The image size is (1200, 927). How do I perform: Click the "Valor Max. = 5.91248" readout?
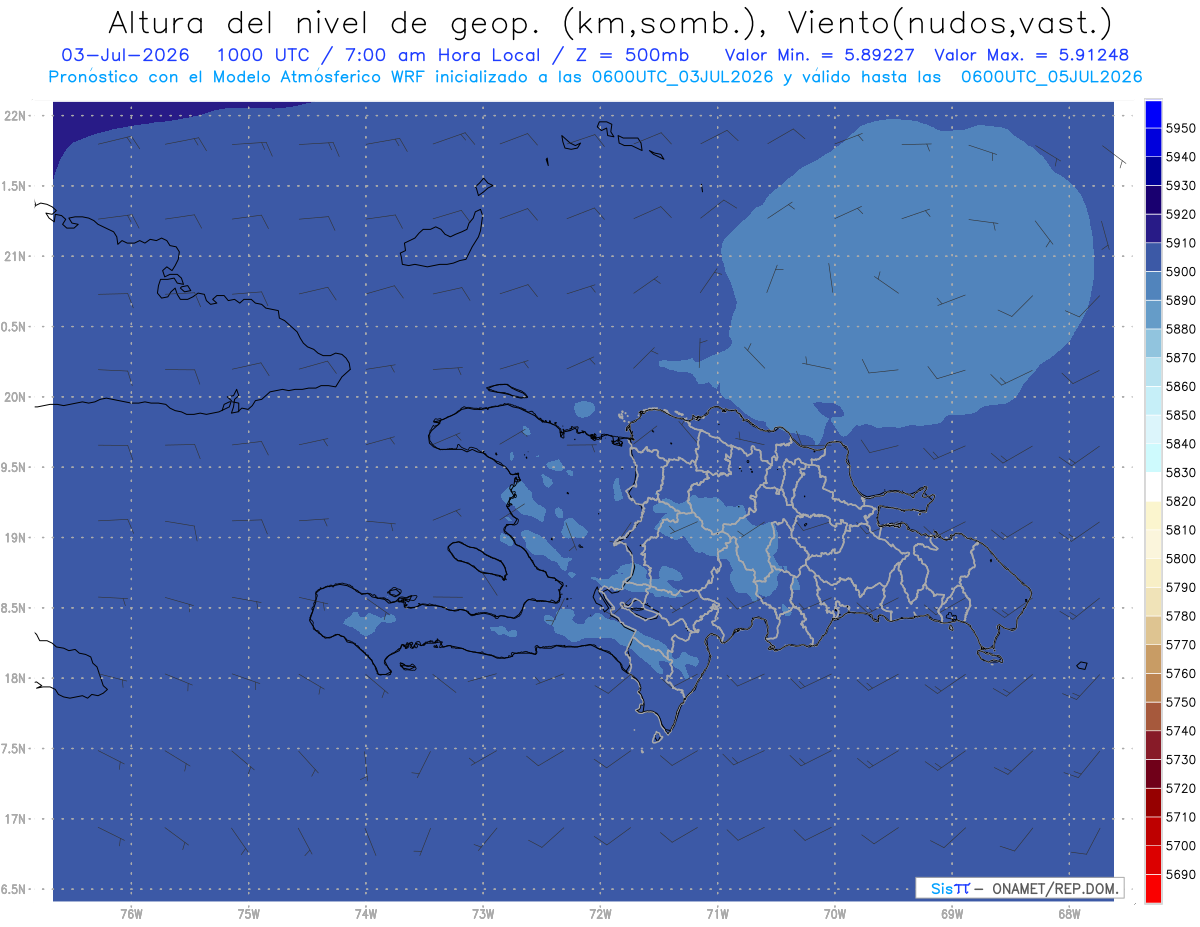coord(1033,55)
